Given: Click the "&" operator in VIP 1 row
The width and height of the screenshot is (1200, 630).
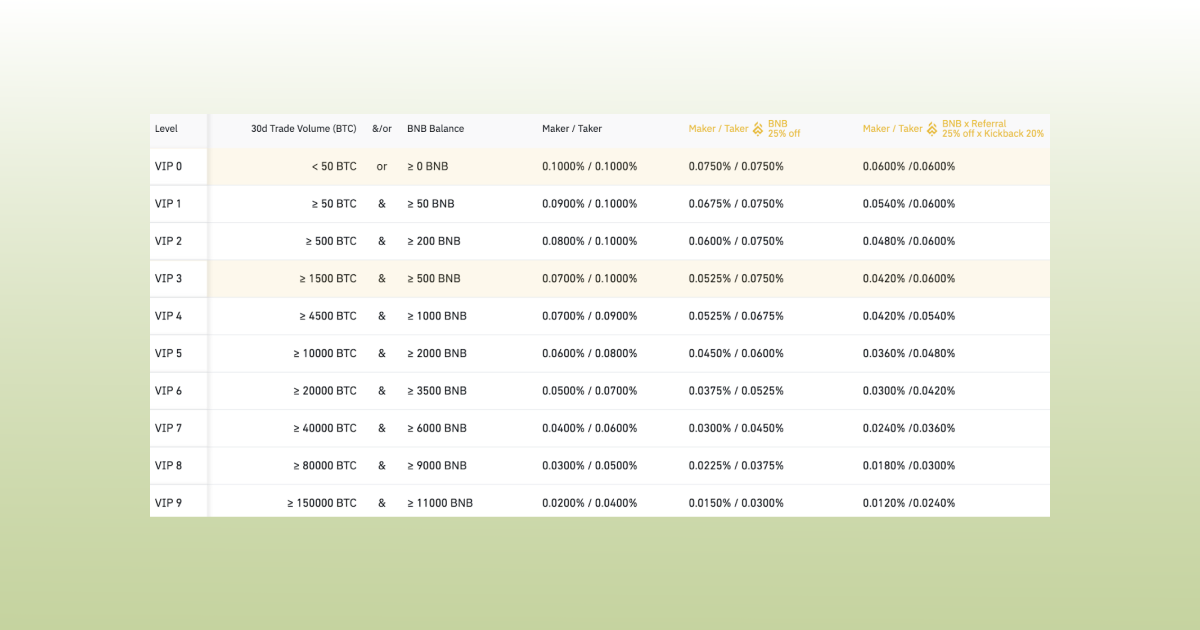Looking at the screenshot, I should point(381,203).
